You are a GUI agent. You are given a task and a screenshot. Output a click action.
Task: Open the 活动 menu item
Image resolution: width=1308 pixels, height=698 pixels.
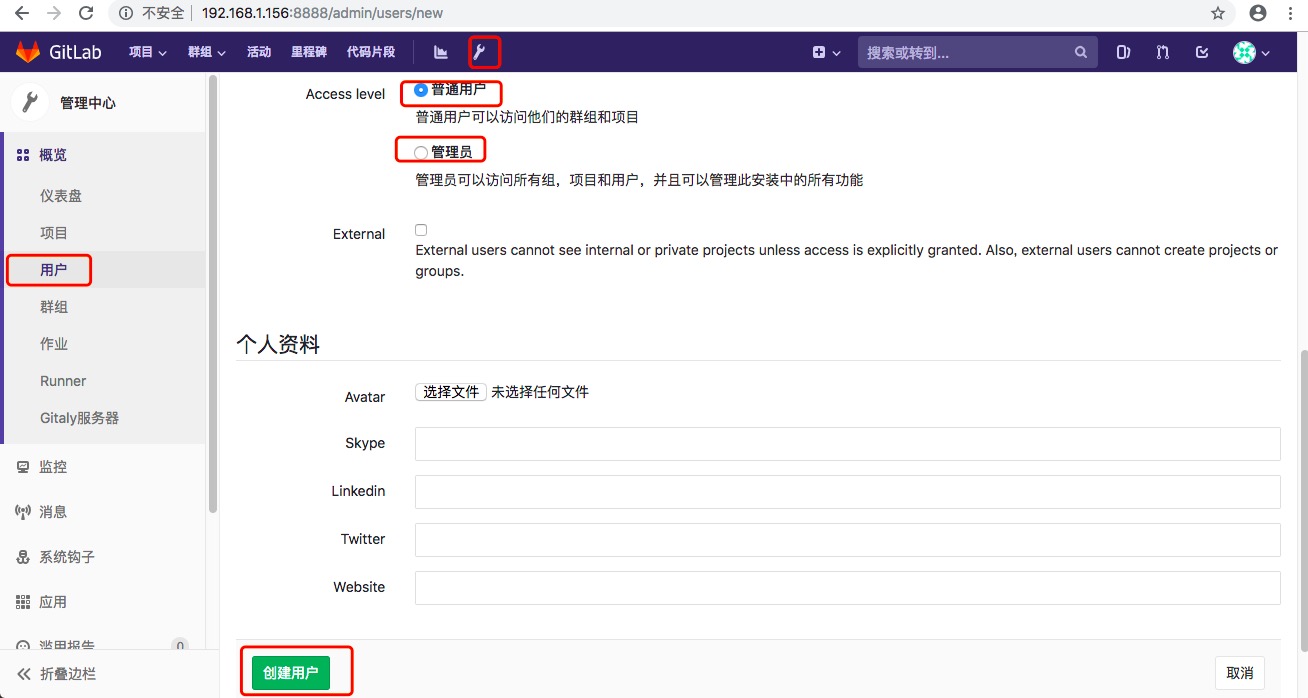[259, 52]
